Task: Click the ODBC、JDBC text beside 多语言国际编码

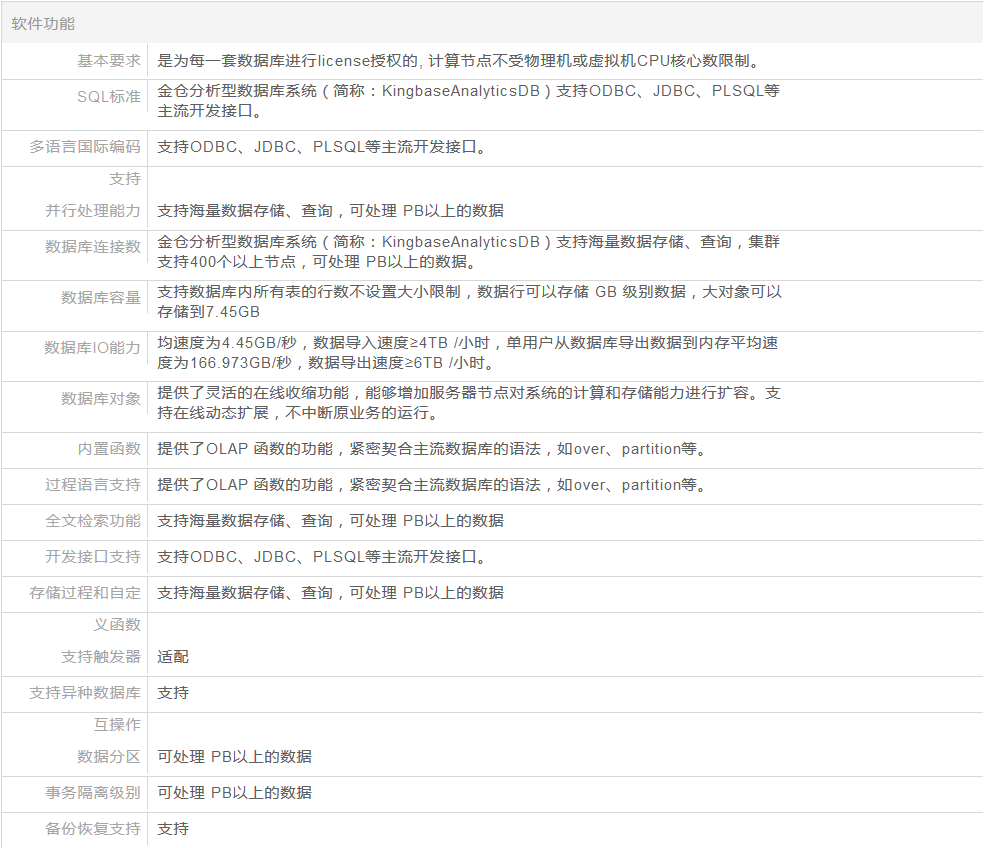Action: (x=321, y=147)
